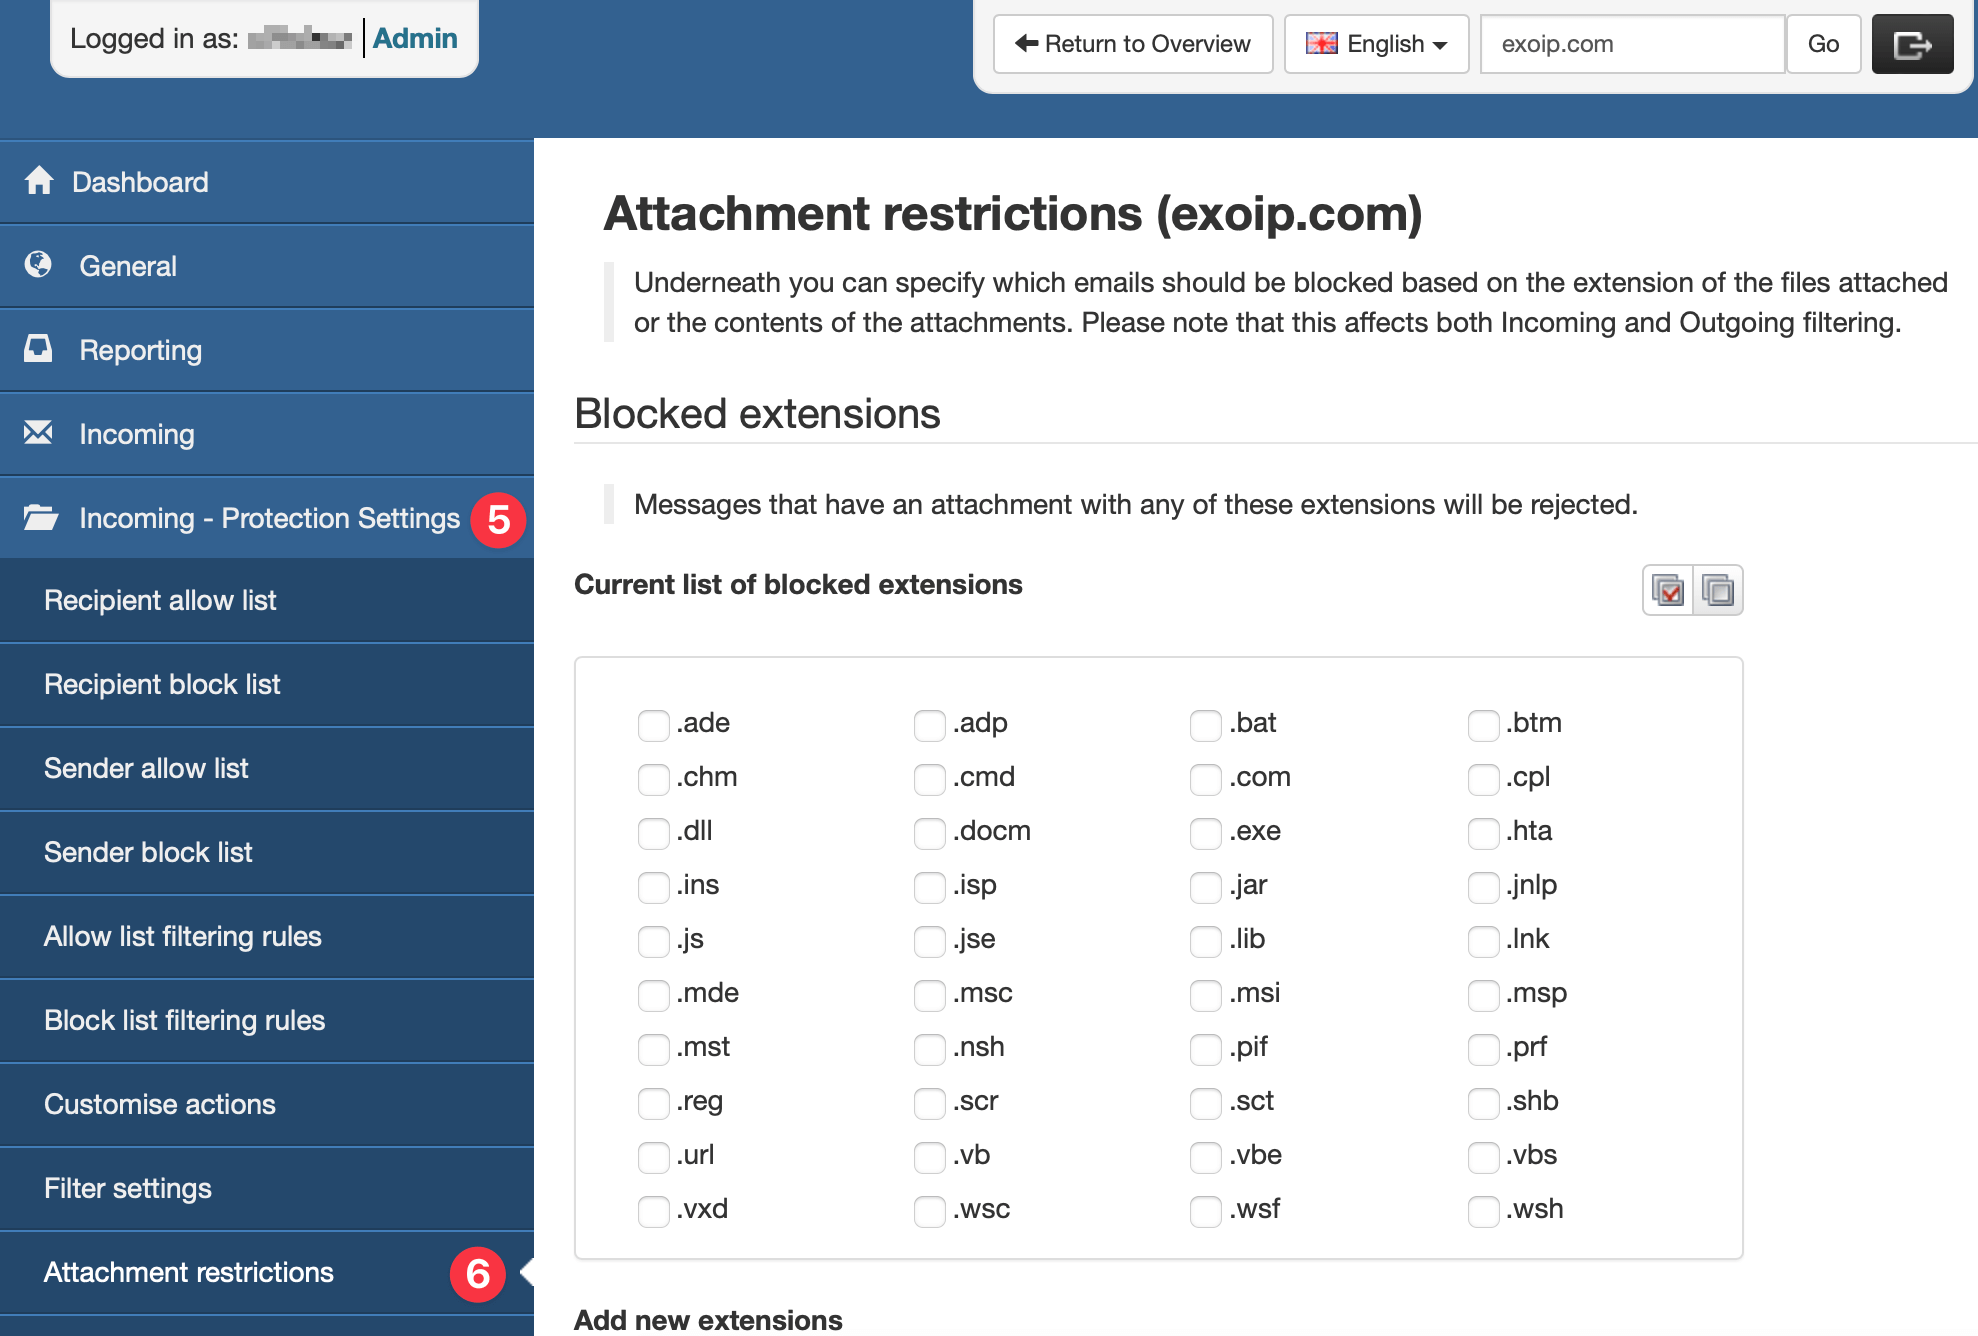This screenshot has width=1978, height=1336.
Task: Check the .js extension checkbox
Action: (x=653, y=941)
